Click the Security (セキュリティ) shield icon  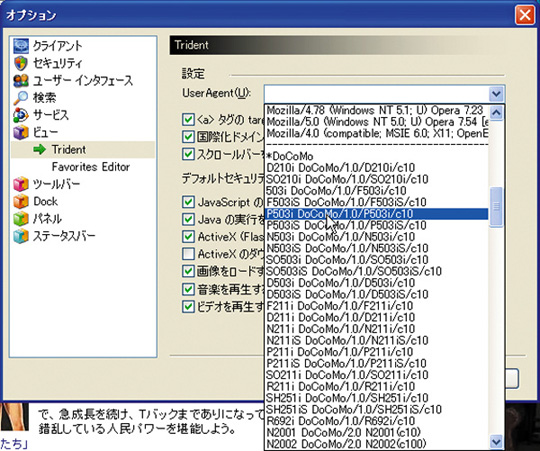point(21,63)
